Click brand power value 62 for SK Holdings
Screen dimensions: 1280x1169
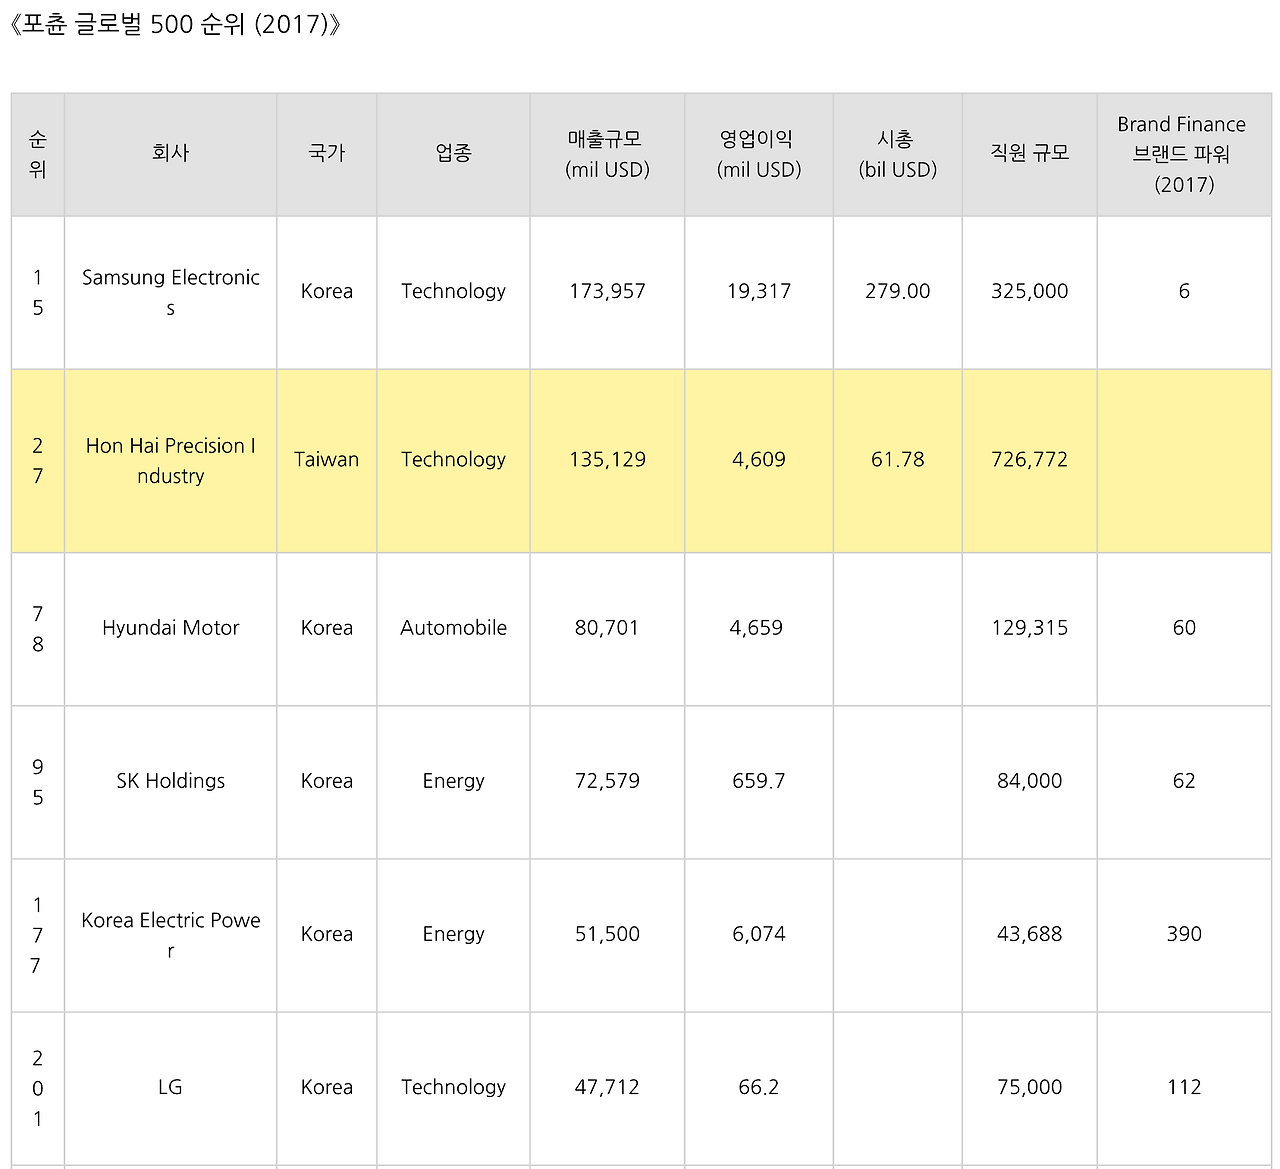click(x=1184, y=781)
